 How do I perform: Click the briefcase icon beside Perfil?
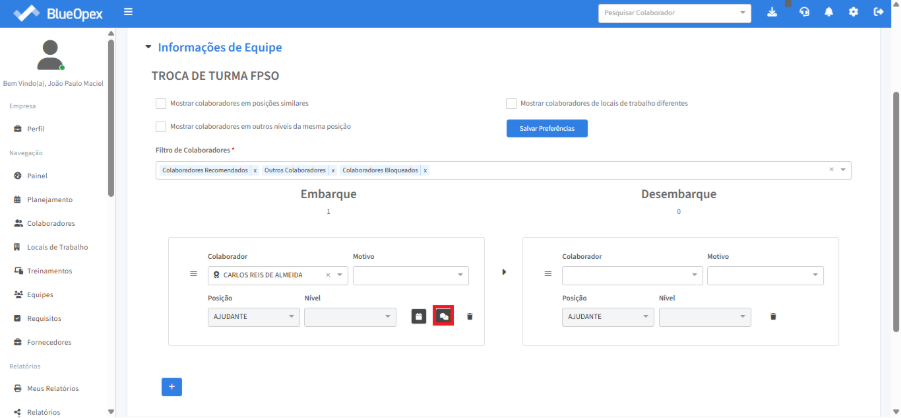17,129
